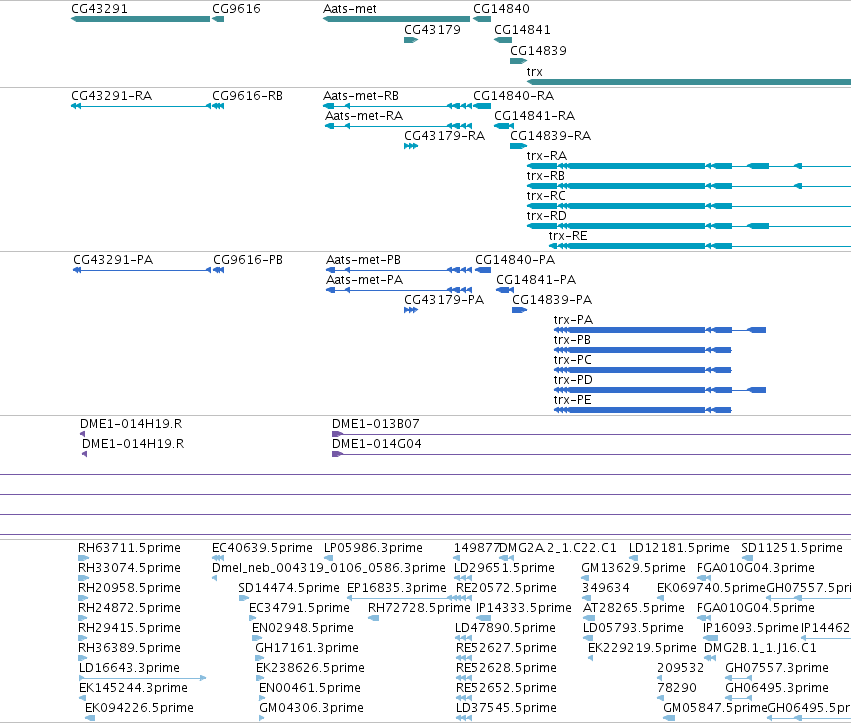Select the GH07557.3prime EST
The width and height of the screenshot is (851, 723).
[738, 677]
